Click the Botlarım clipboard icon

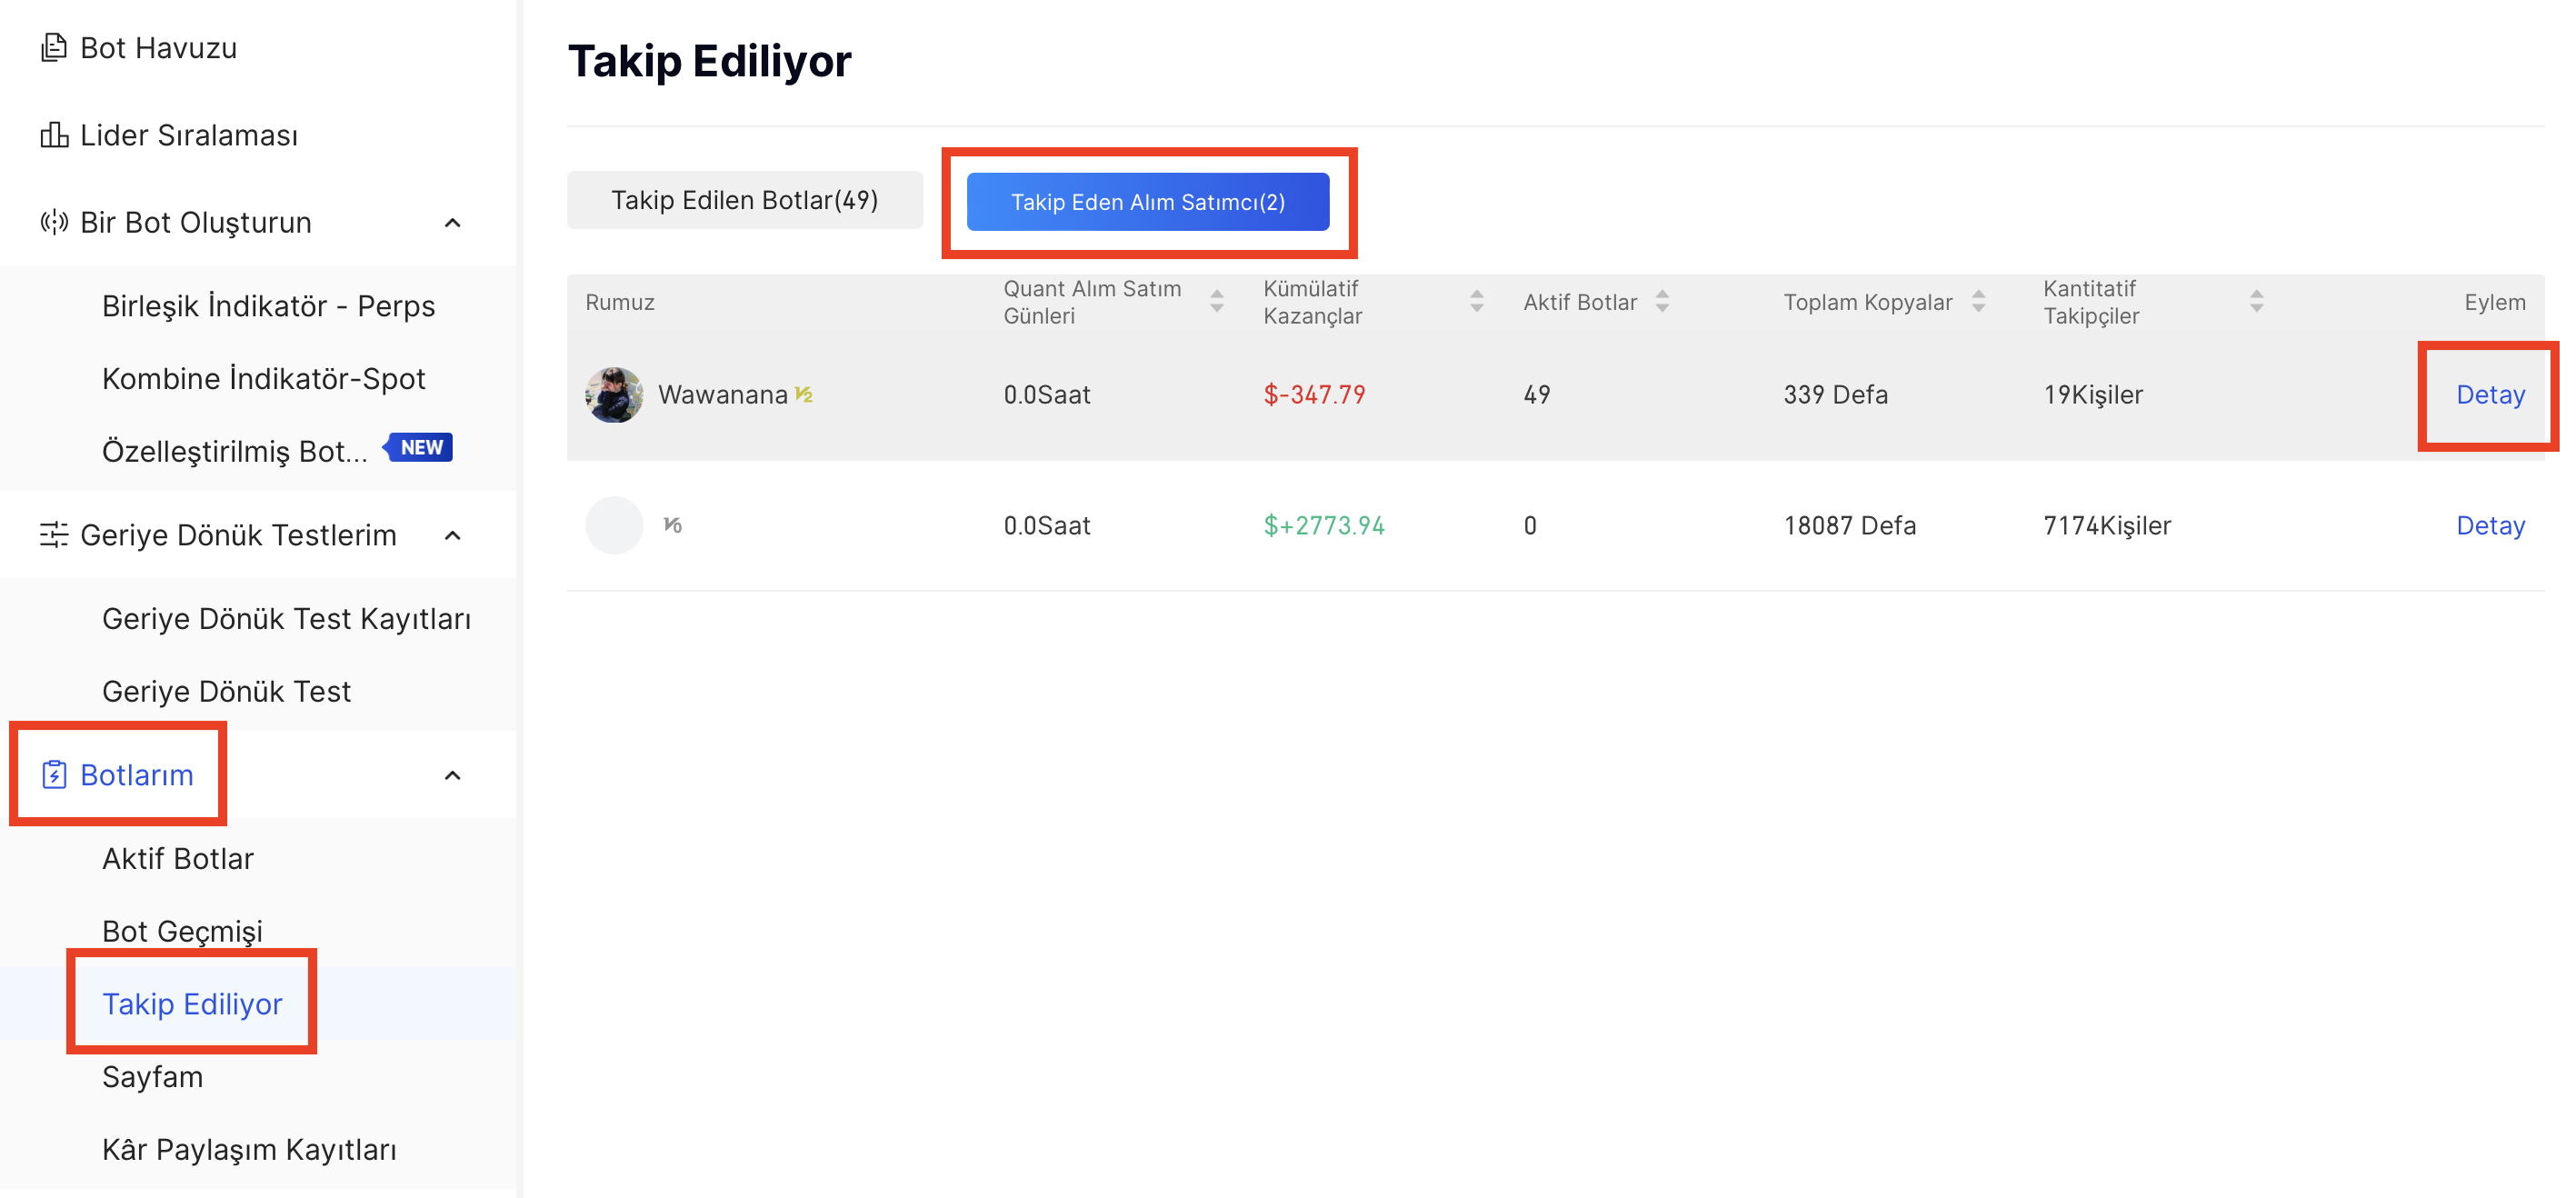click(54, 775)
